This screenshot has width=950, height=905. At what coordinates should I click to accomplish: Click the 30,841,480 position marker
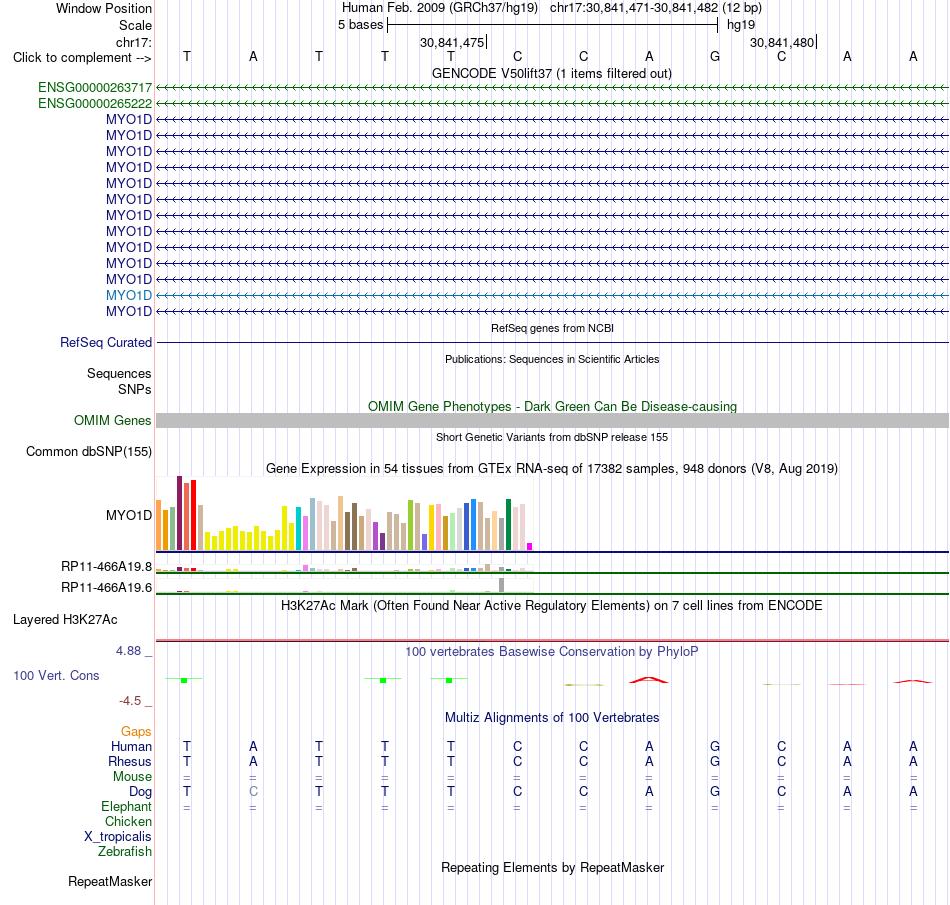783,42
